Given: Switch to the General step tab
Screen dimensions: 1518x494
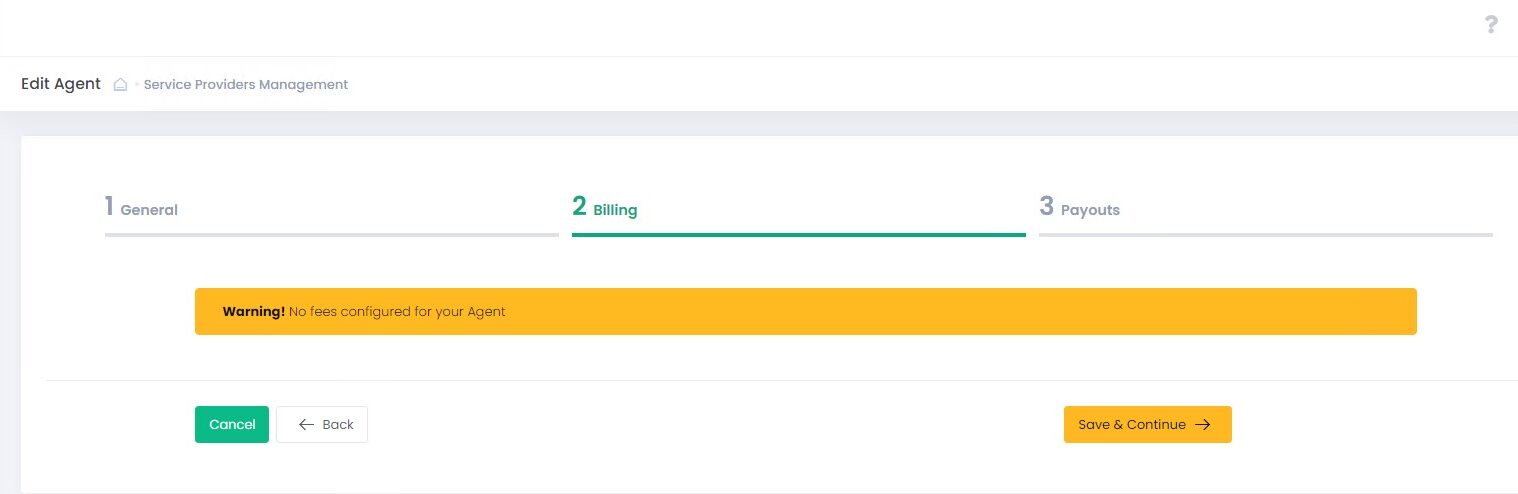Looking at the screenshot, I should tap(149, 211).
